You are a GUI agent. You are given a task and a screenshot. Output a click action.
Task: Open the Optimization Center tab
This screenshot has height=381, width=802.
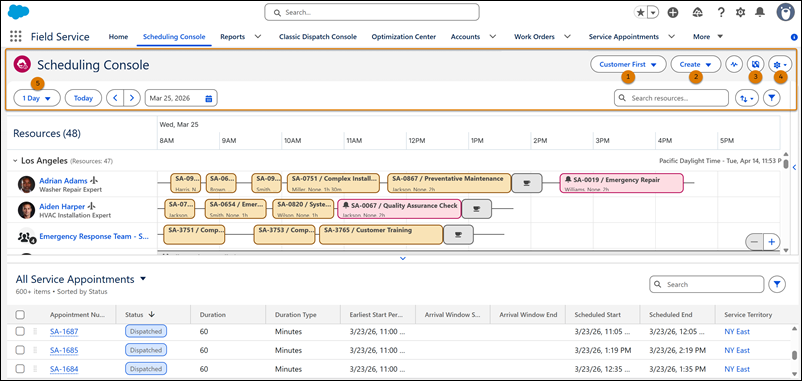tap(404, 37)
